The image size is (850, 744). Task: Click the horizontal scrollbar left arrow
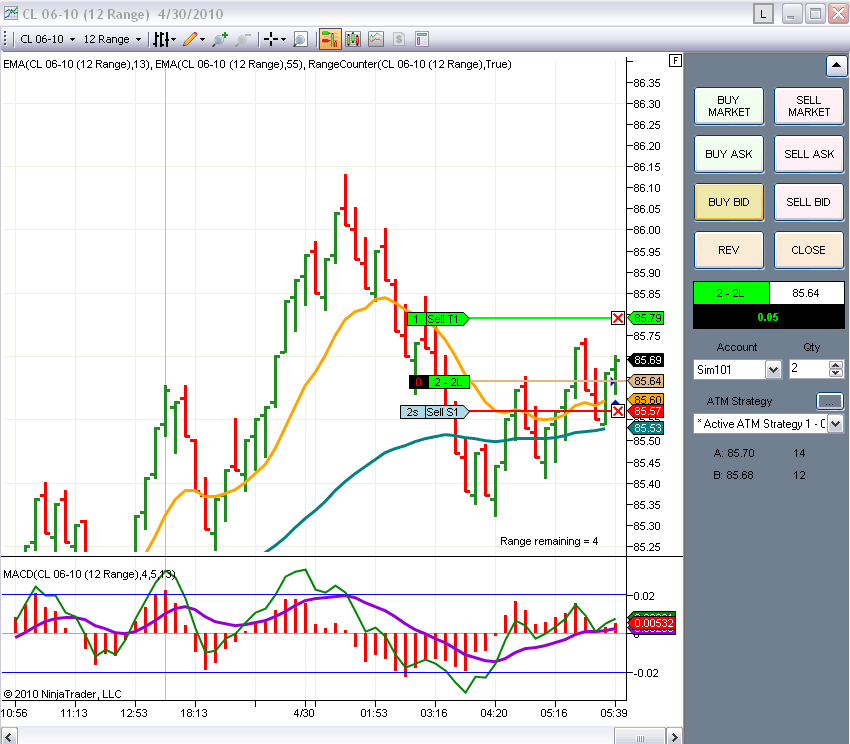[x=8, y=736]
